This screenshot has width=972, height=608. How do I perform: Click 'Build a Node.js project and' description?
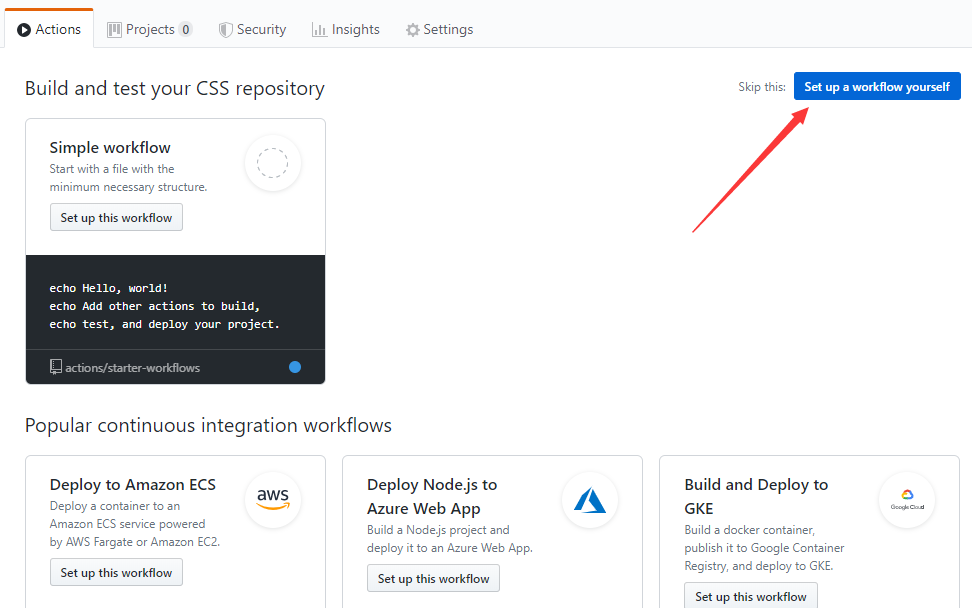click(x=438, y=530)
